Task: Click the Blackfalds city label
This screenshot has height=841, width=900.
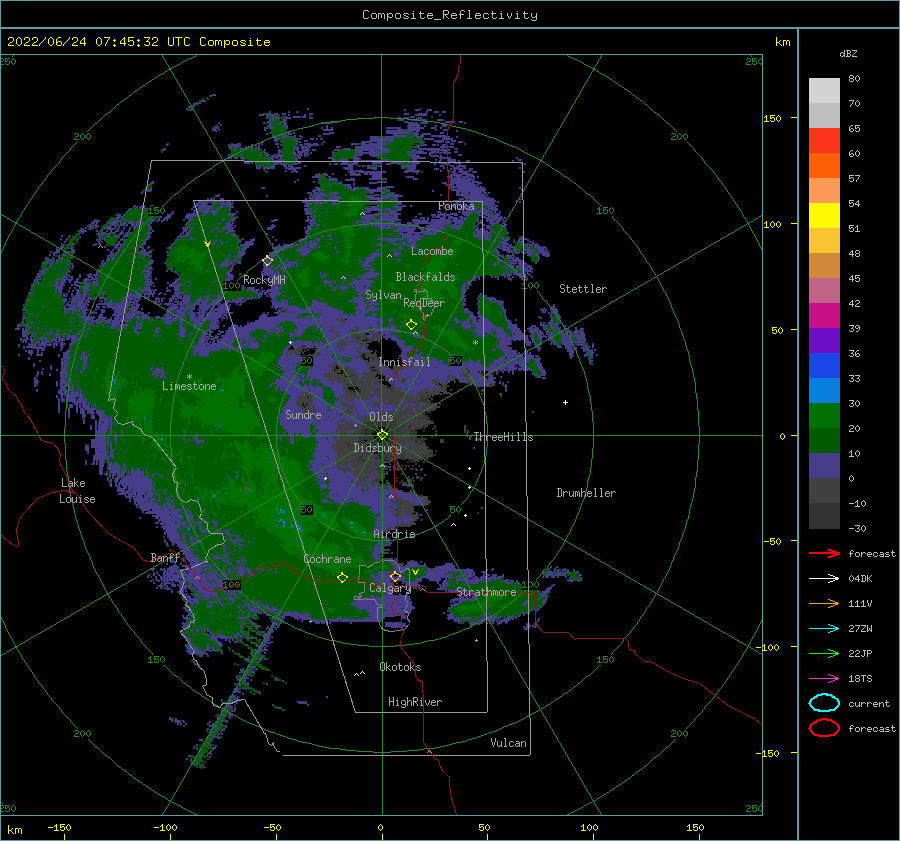Action: click(425, 277)
